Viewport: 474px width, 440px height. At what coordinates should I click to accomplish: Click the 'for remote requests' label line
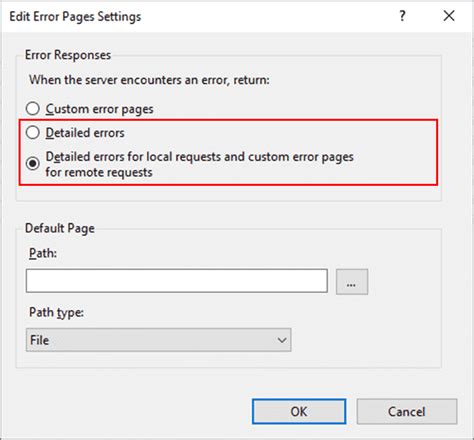click(99, 172)
